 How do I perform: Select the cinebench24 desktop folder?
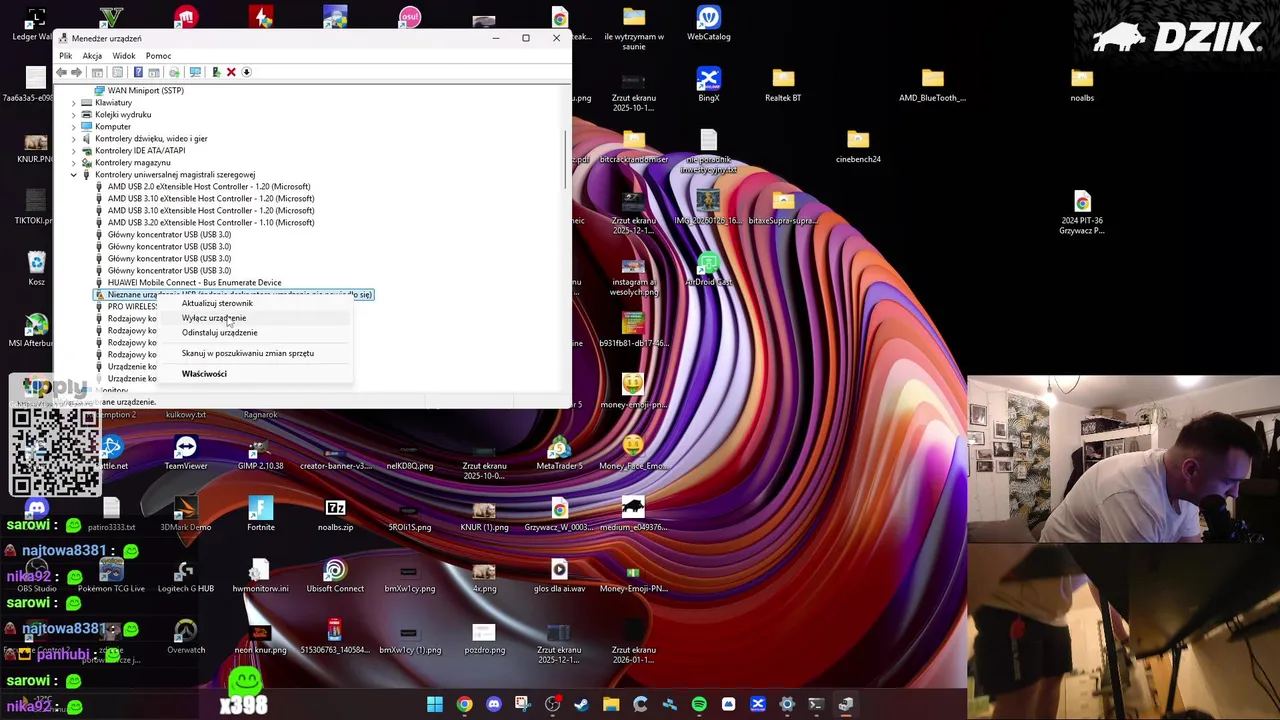coord(858,146)
